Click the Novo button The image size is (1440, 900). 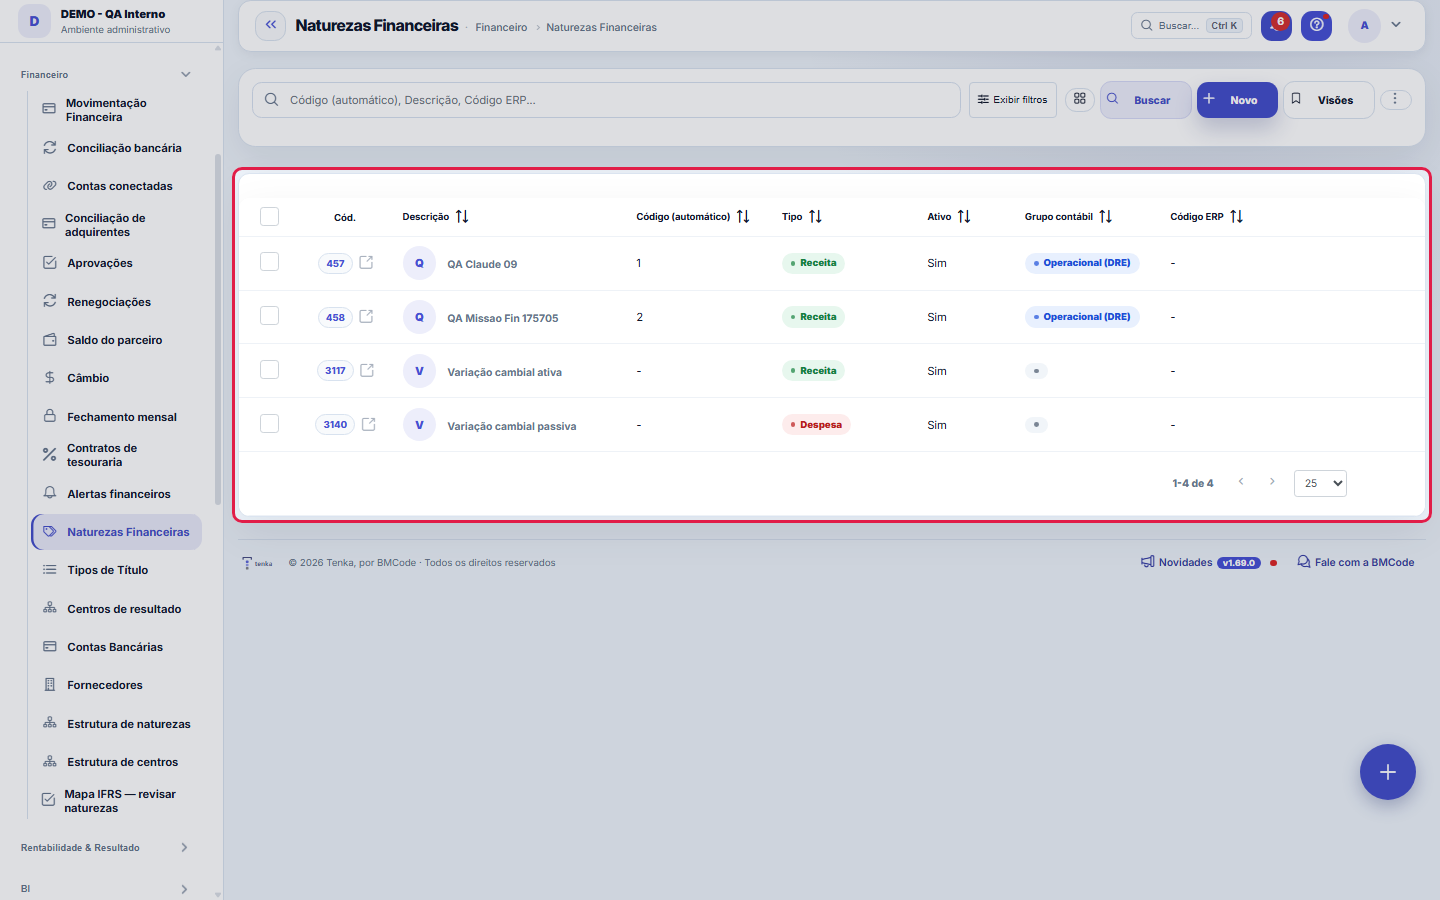point(1237,100)
